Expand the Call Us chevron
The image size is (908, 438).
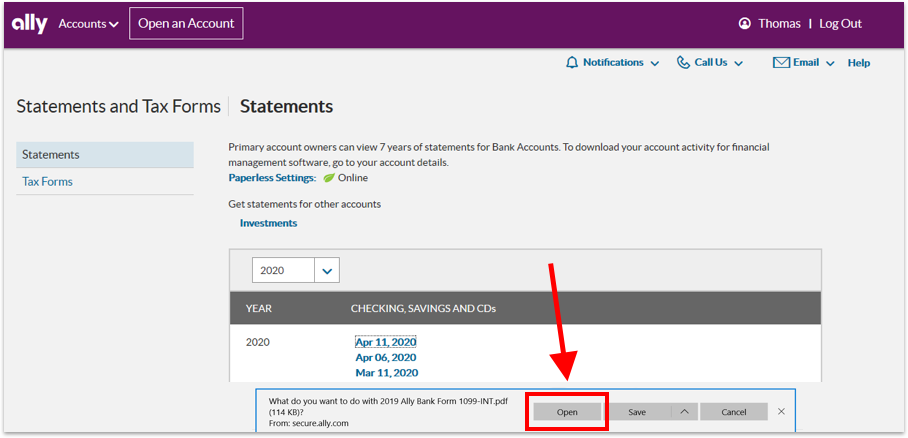pyautogui.click(x=738, y=63)
